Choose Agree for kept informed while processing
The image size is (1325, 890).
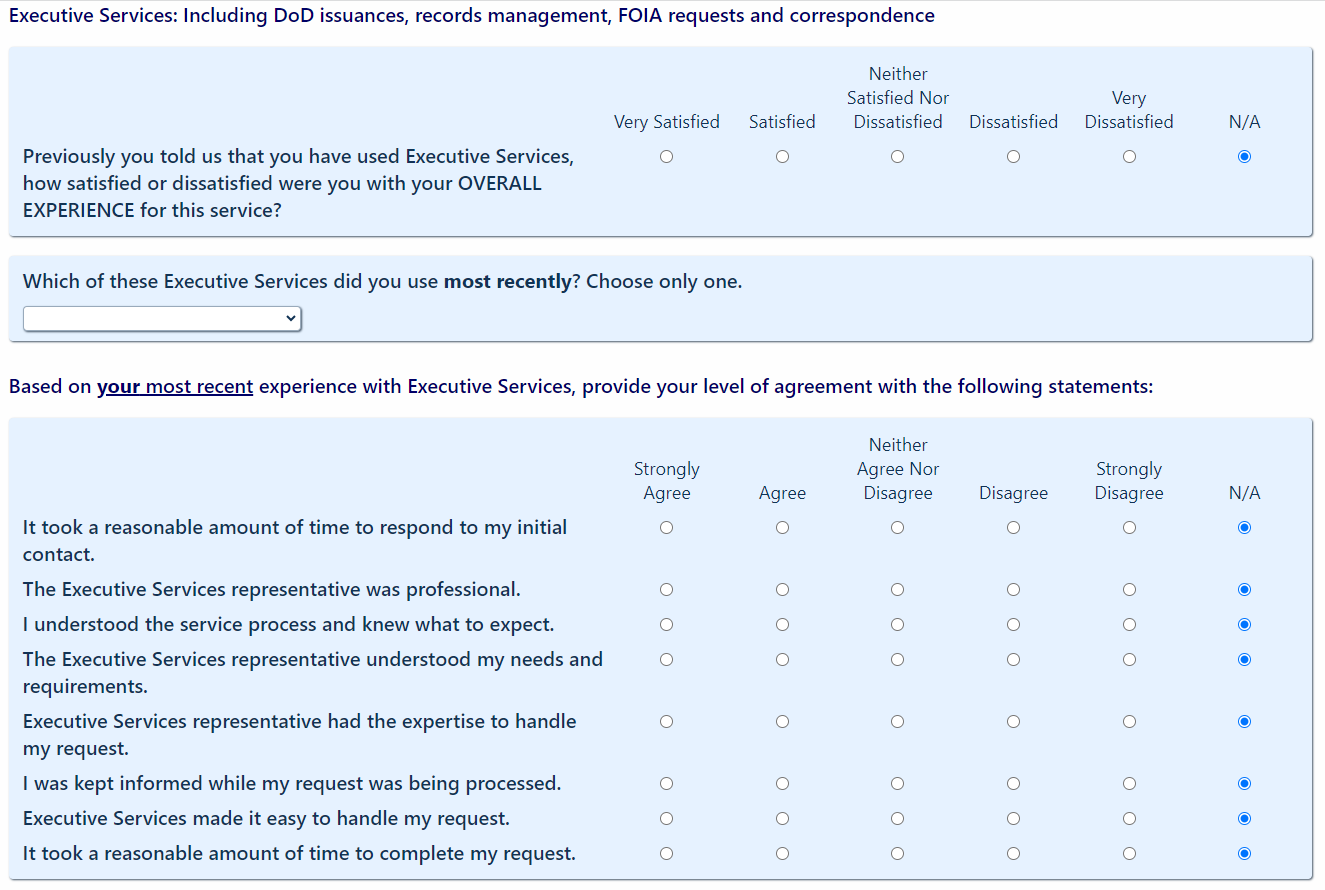tap(782, 784)
